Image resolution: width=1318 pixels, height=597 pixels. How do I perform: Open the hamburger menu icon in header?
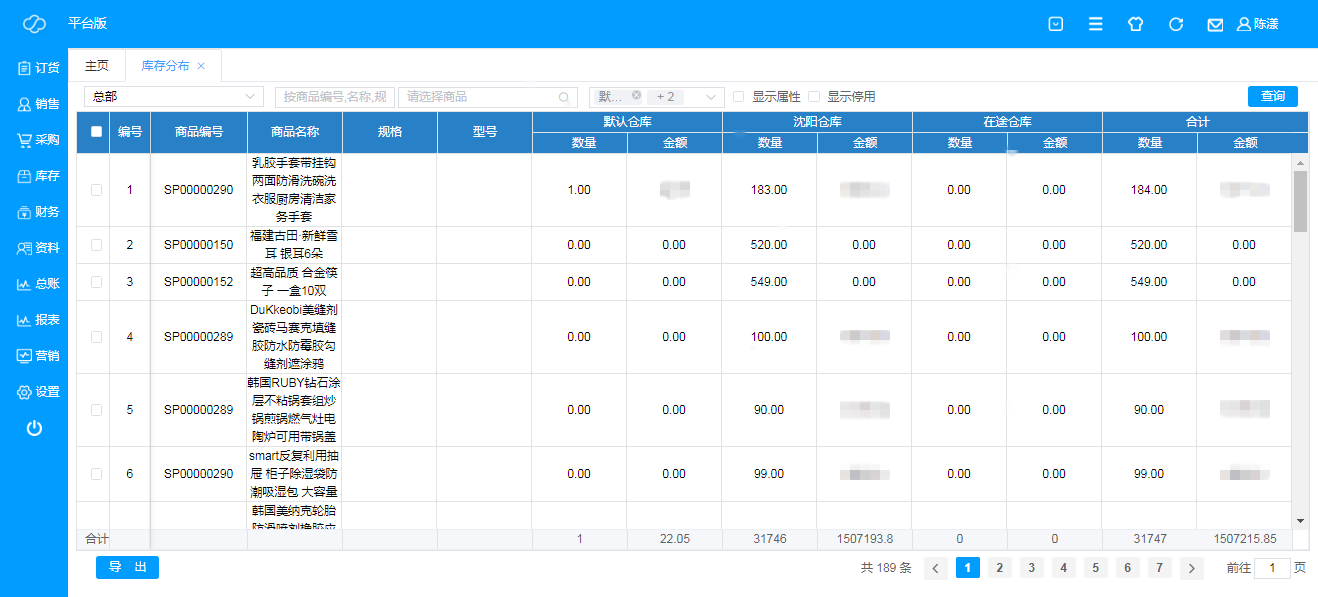(x=1096, y=24)
